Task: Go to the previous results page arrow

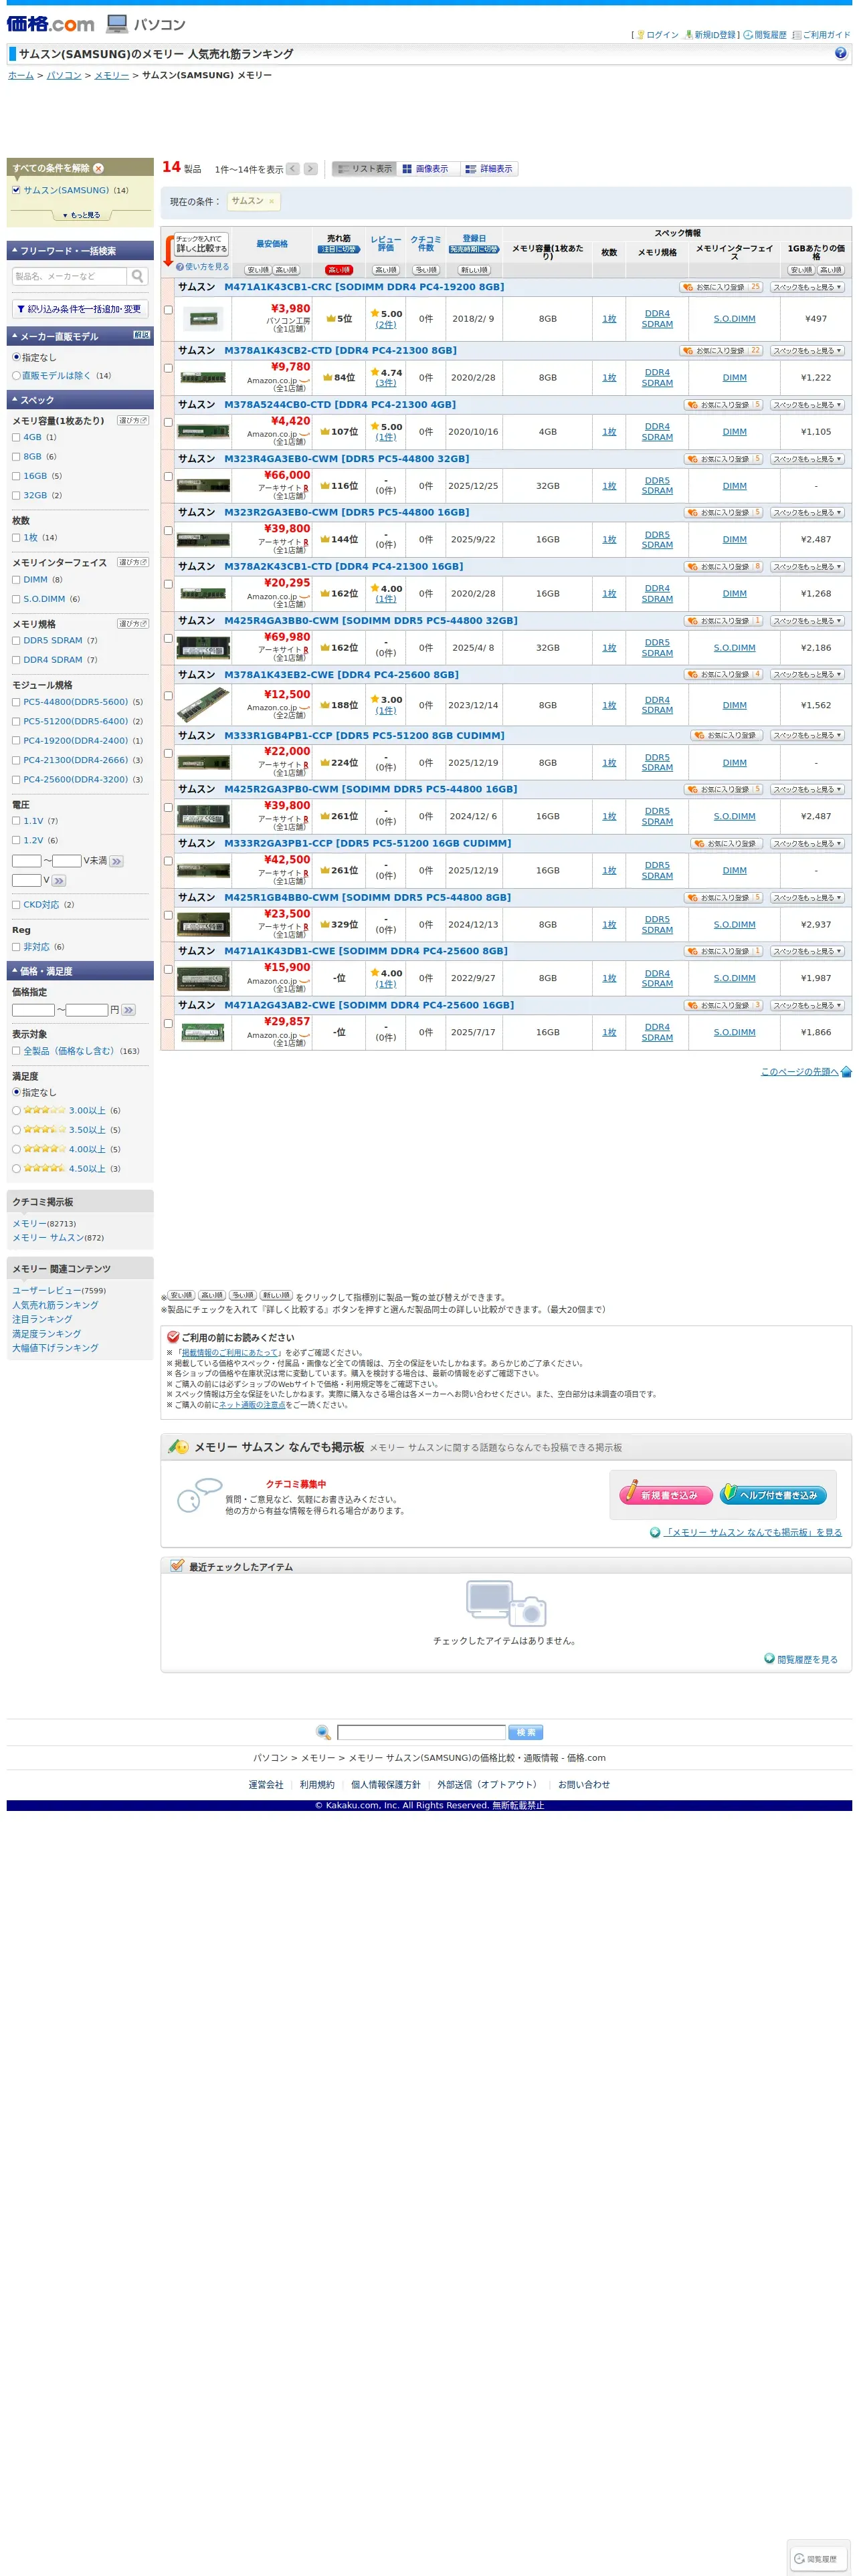Action: pos(293,169)
